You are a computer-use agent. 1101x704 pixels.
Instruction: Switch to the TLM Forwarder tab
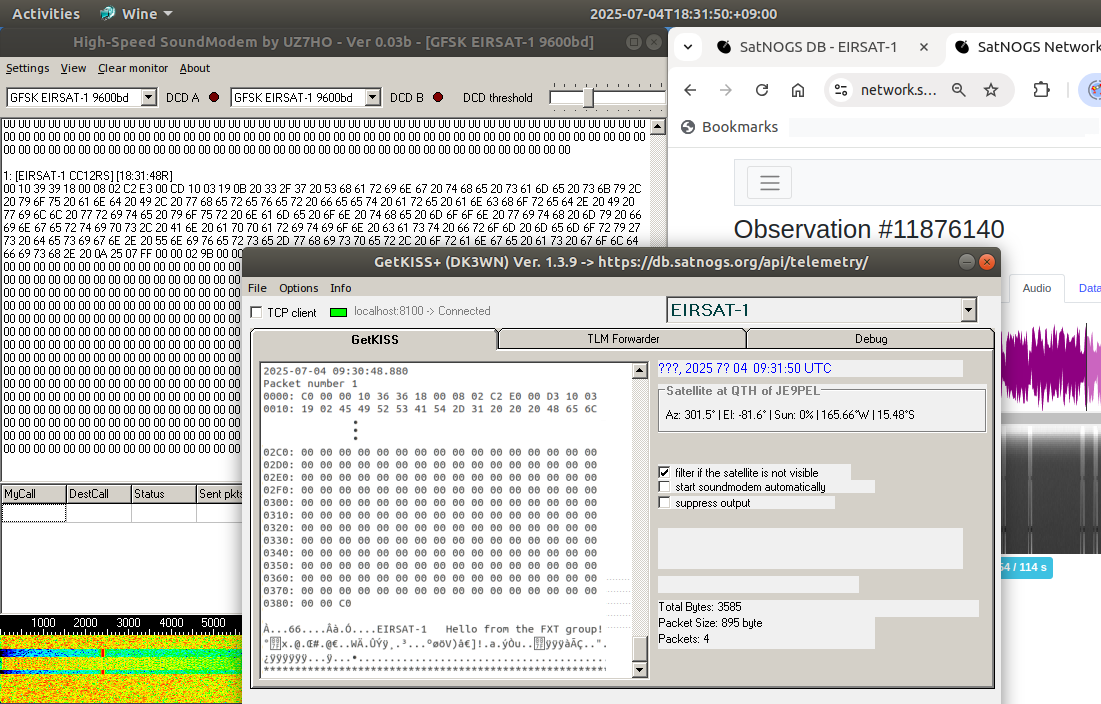point(622,339)
